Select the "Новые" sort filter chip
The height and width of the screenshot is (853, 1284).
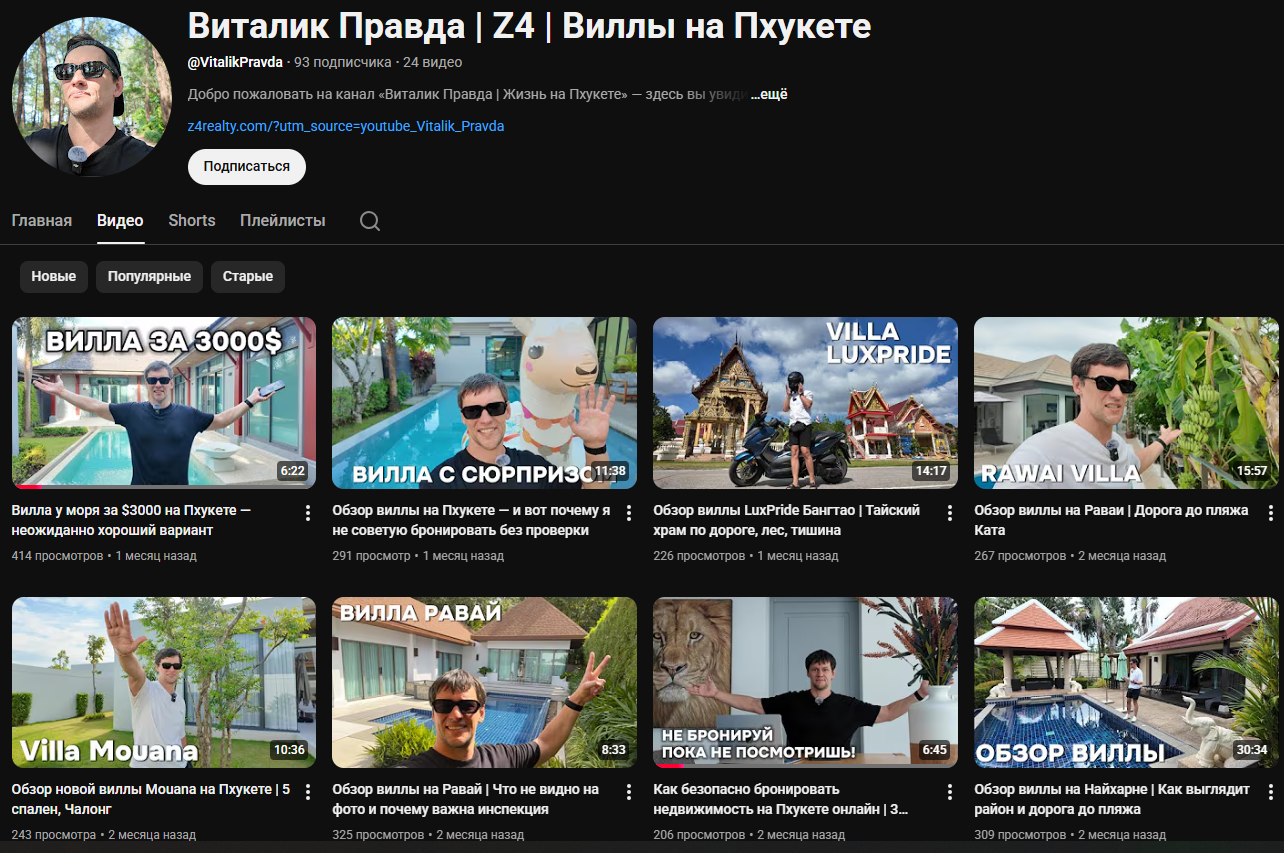54,277
